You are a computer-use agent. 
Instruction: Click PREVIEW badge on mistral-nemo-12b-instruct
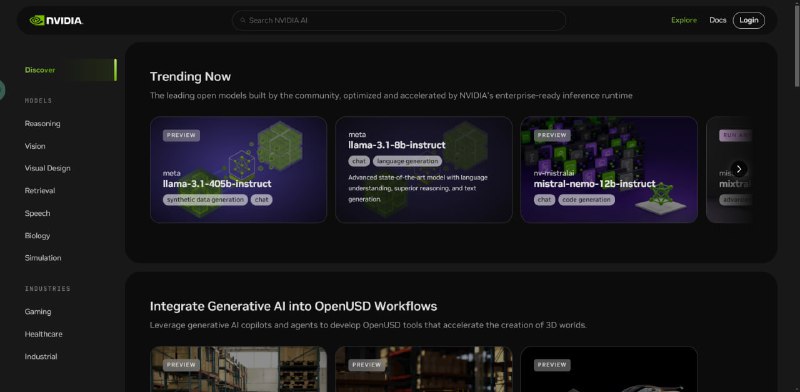[552, 135]
